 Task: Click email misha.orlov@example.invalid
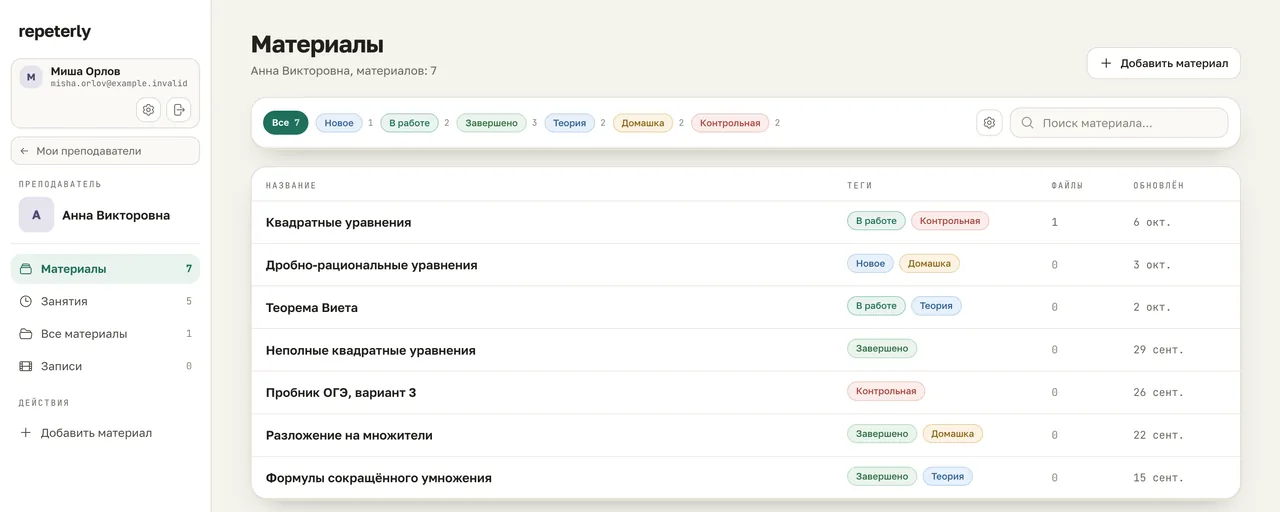[x=119, y=84]
